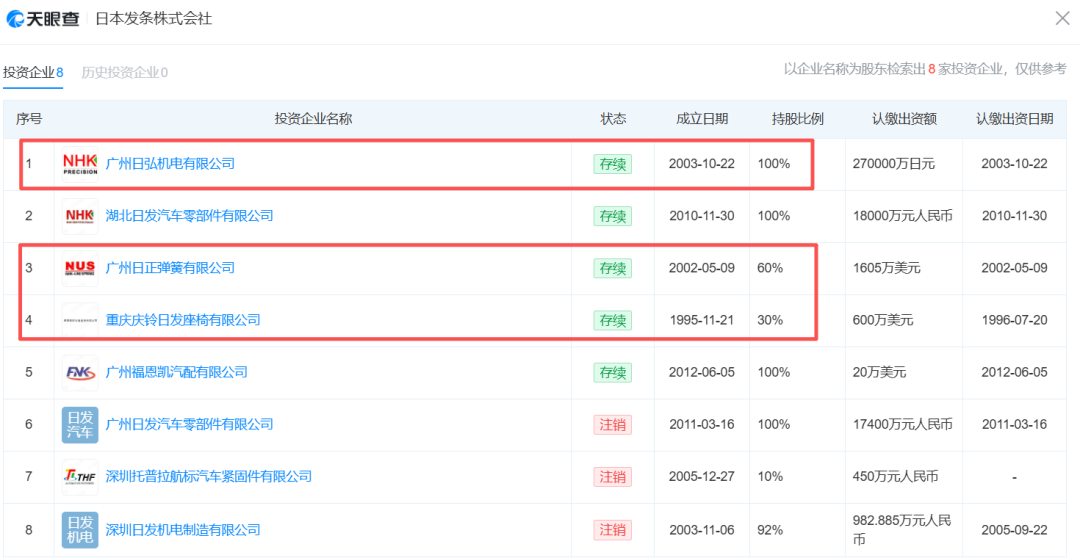Click the 认缴出资日期 column header

[x=1015, y=119]
